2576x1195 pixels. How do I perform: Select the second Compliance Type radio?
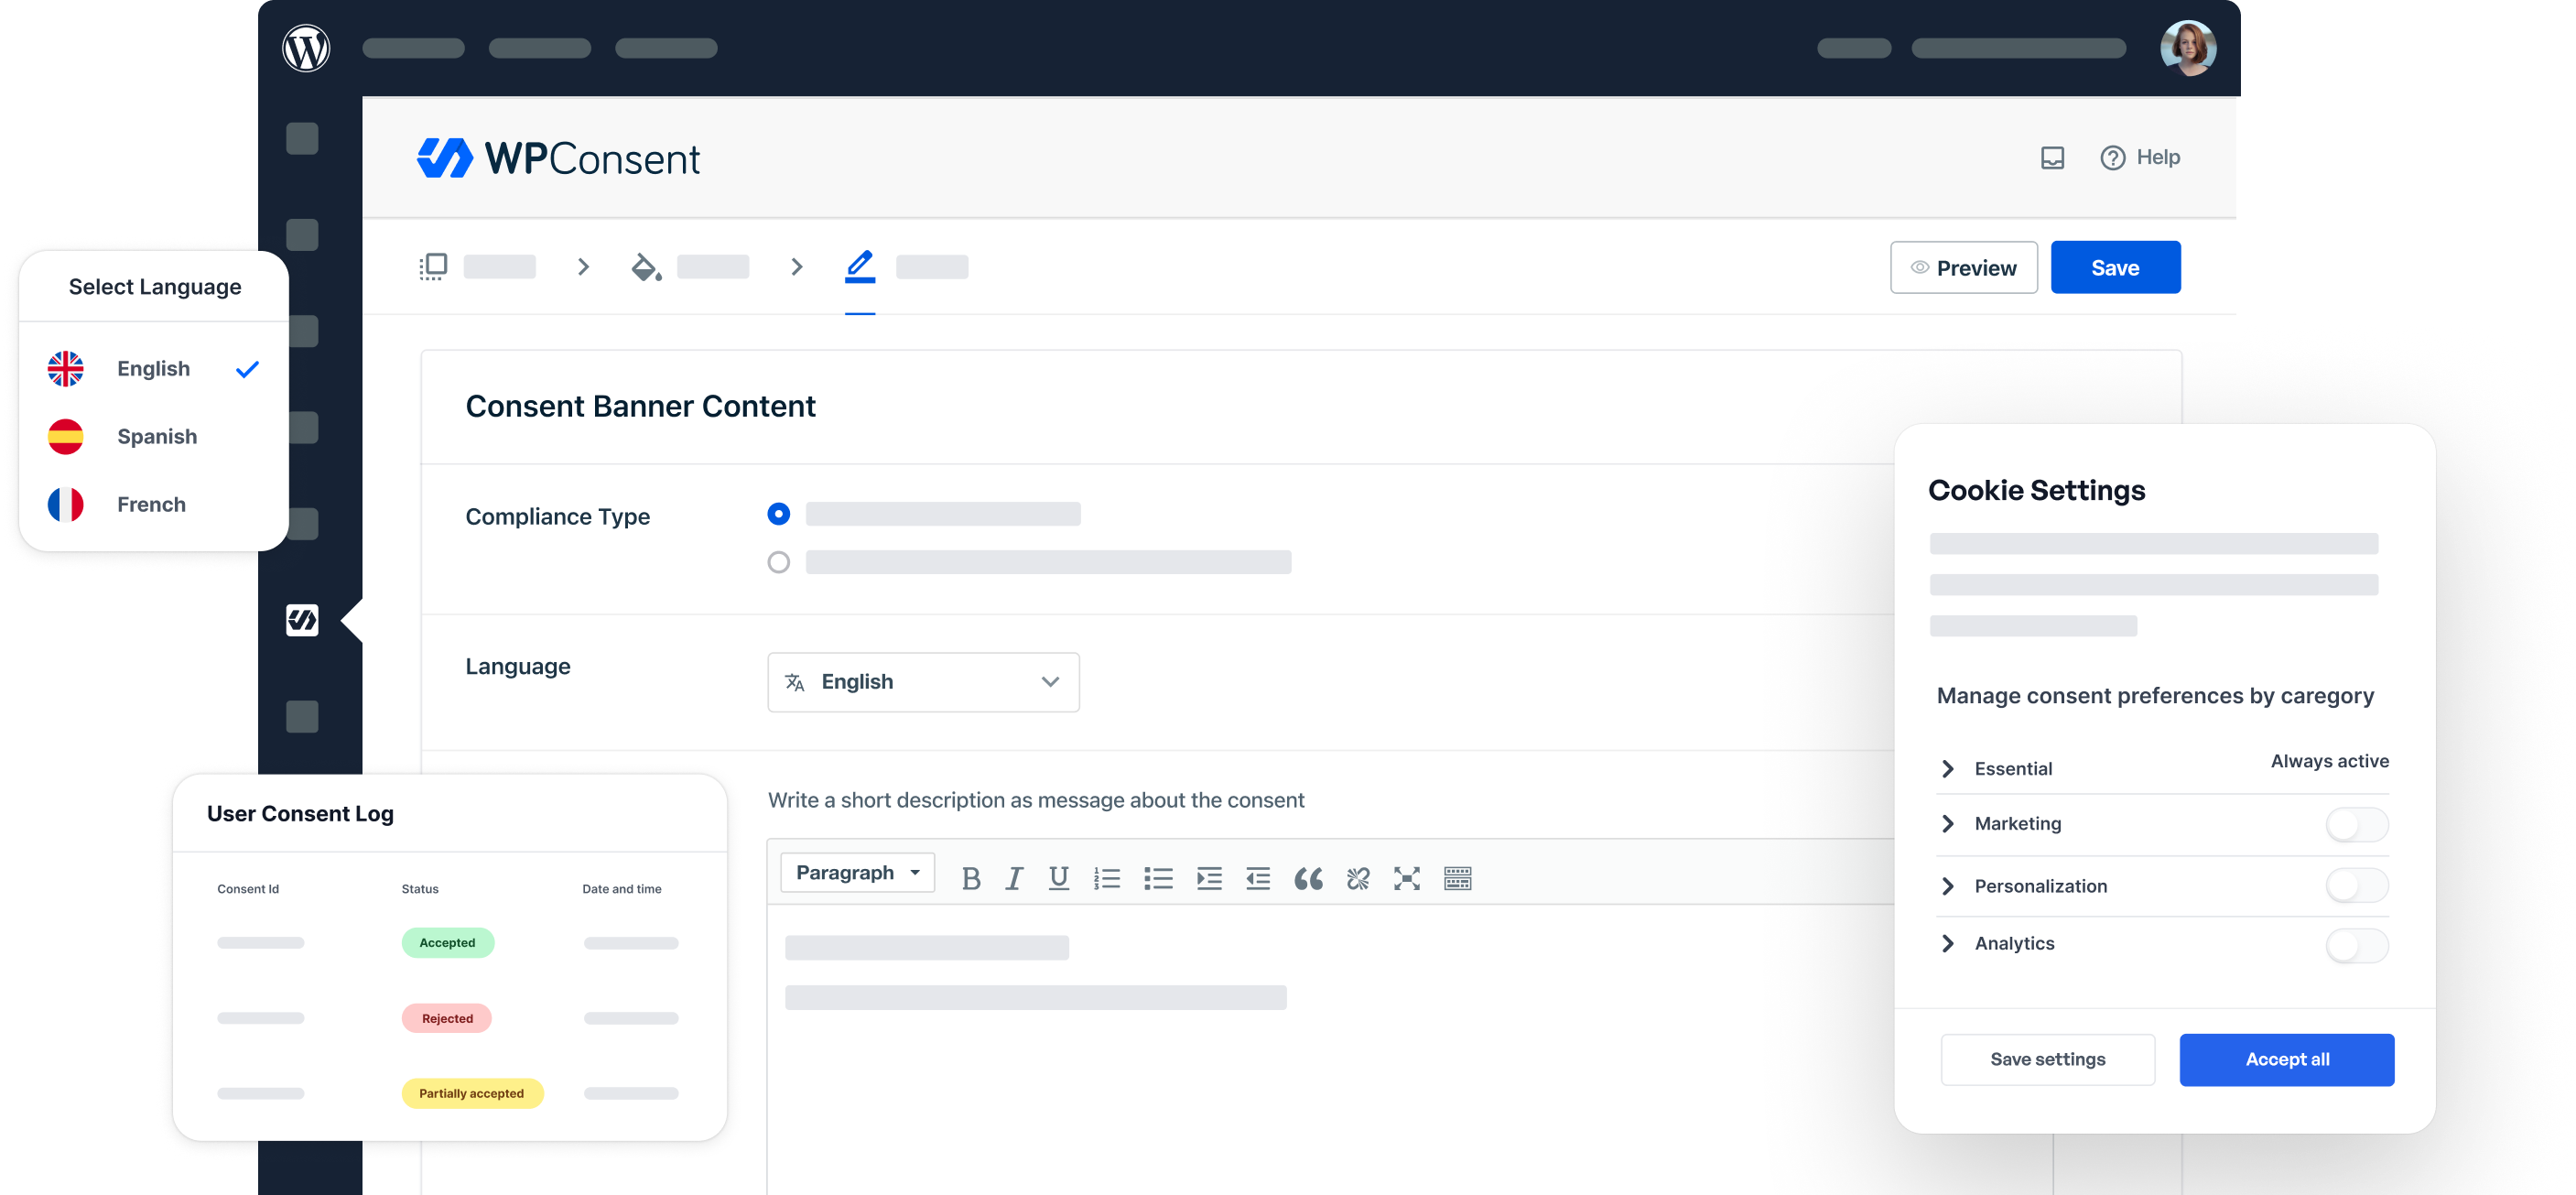tap(778, 562)
